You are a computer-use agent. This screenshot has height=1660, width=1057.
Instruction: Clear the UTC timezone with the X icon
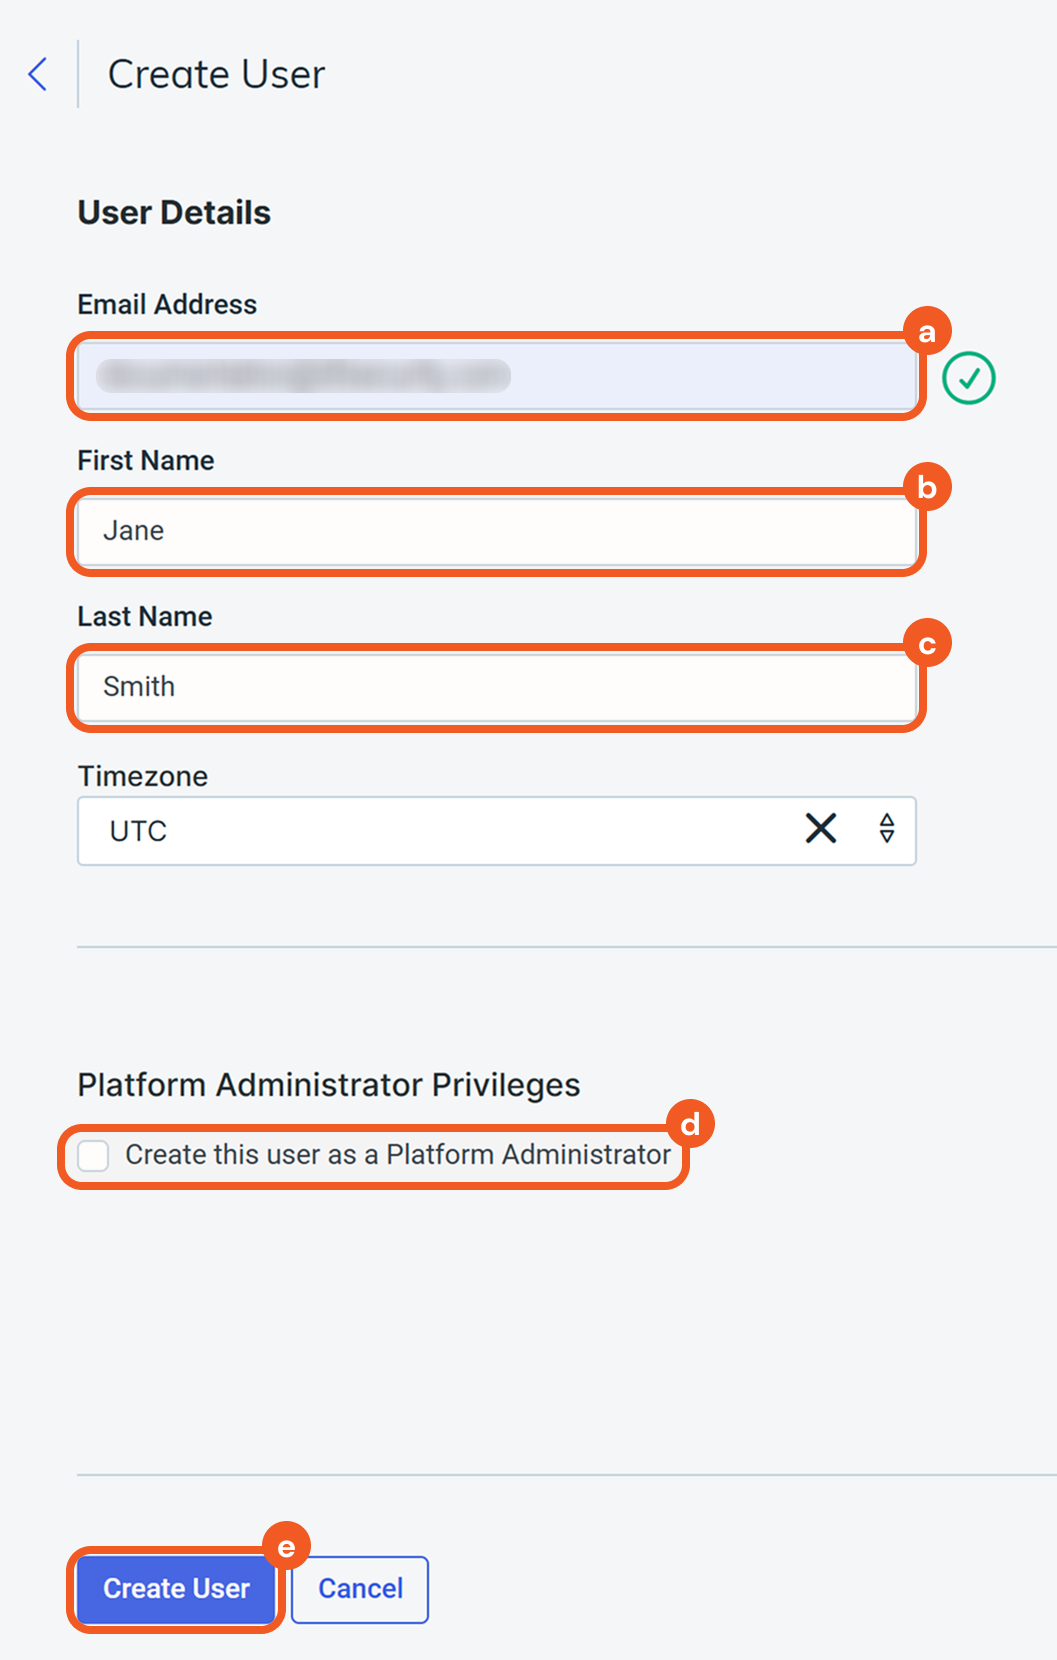pyautogui.click(x=820, y=828)
